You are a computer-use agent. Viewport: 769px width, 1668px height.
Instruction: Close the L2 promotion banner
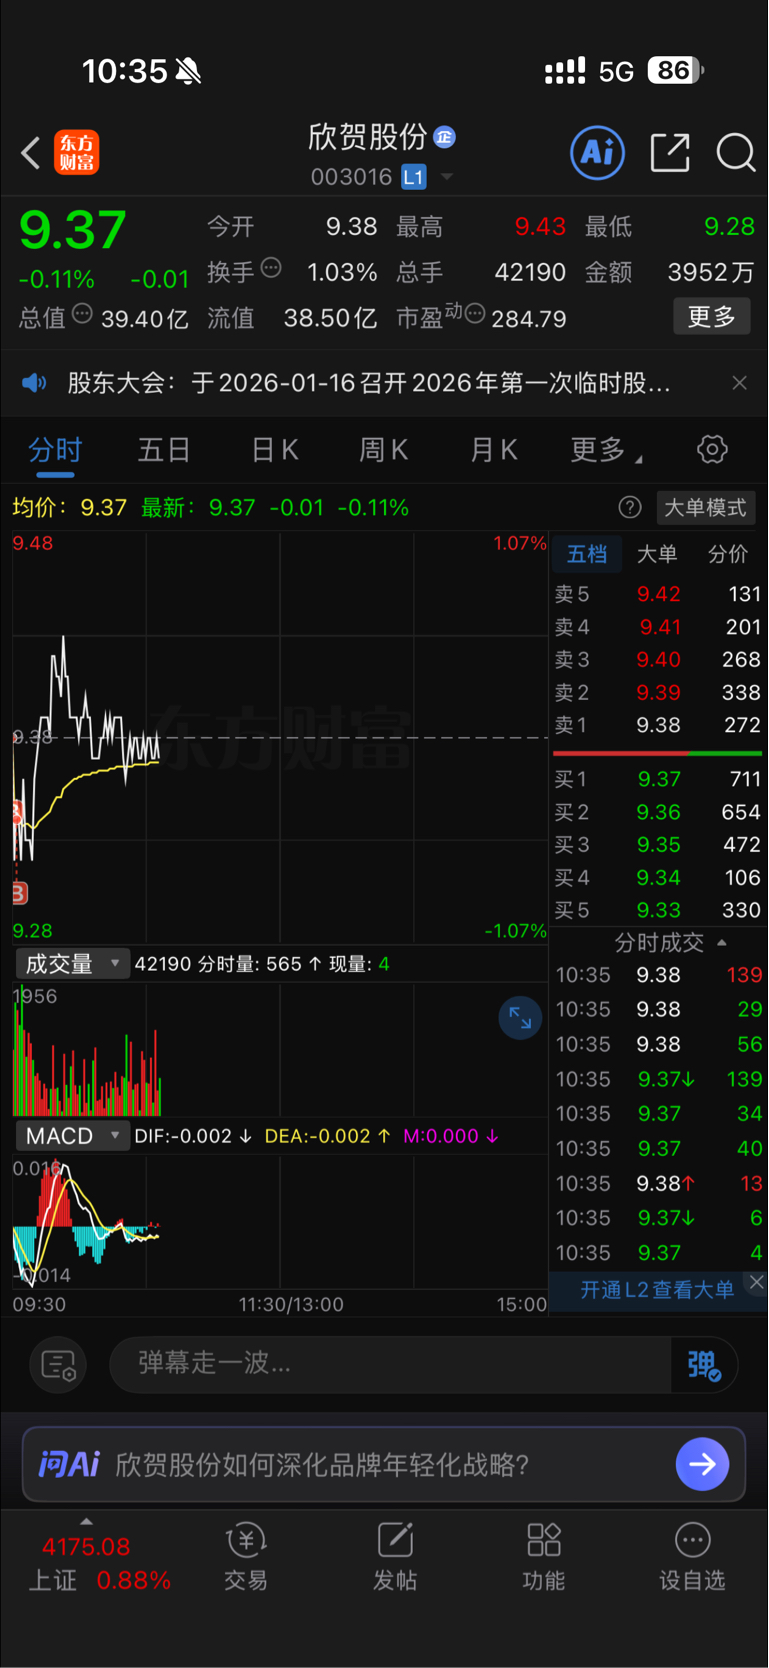(x=757, y=1282)
